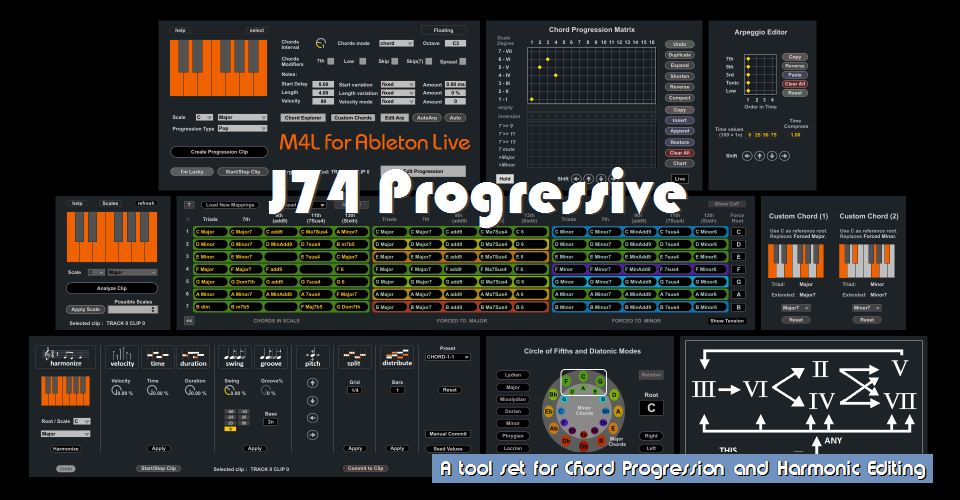Screen dimensions: 960x500
Task: Toggle Force Root for row D
Action: (738, 245)
